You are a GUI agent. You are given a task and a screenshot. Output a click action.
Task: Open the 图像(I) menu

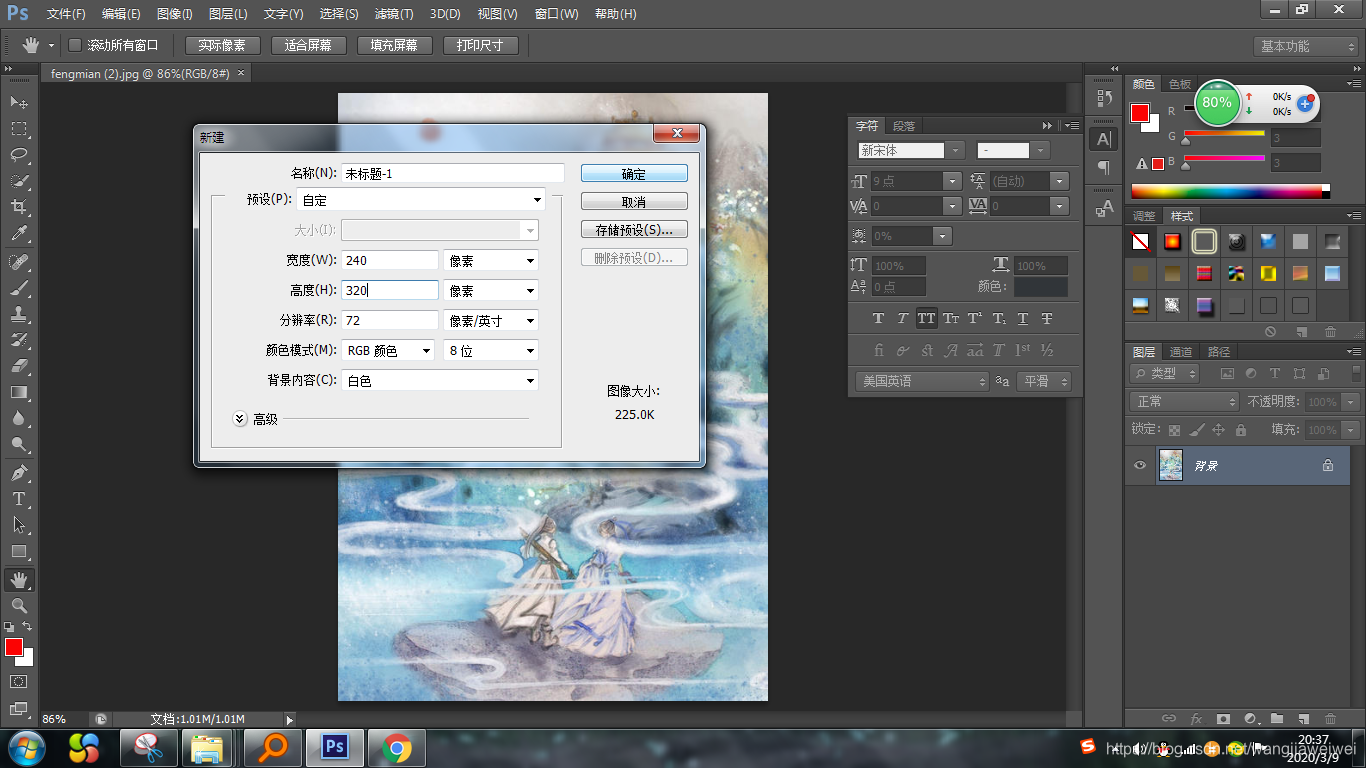click(175, 14)
